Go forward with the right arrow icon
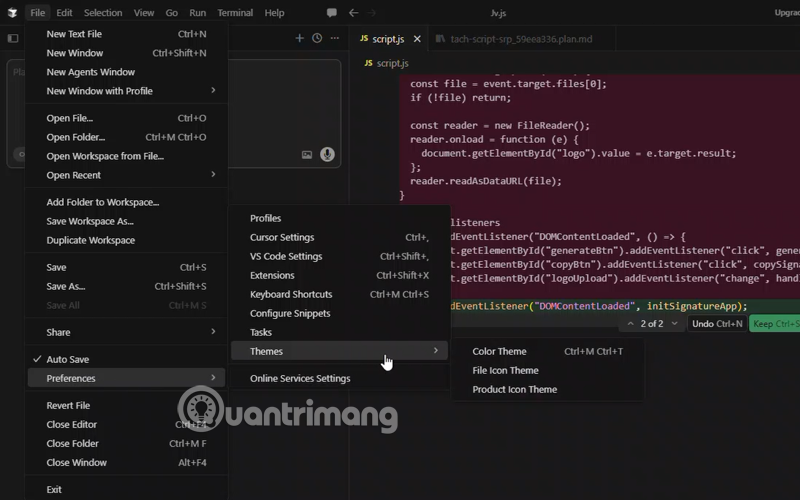Viewport: 800px width, 500px height. [x=371, y=13]
